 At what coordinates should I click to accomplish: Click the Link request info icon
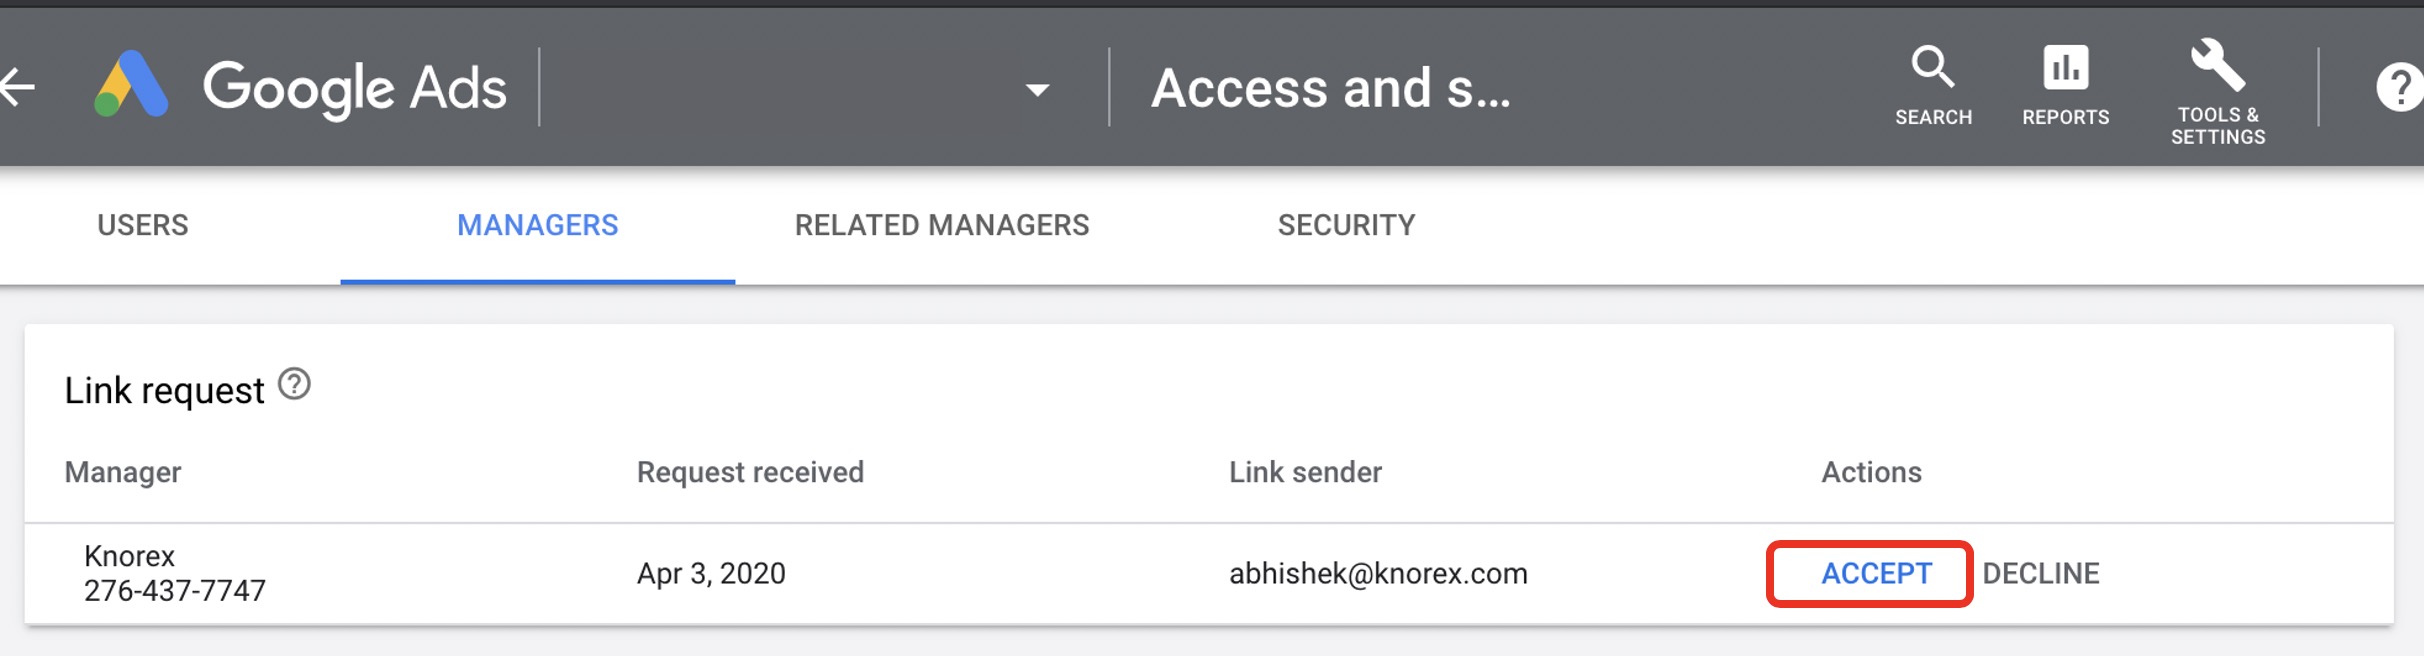[294, 384]
